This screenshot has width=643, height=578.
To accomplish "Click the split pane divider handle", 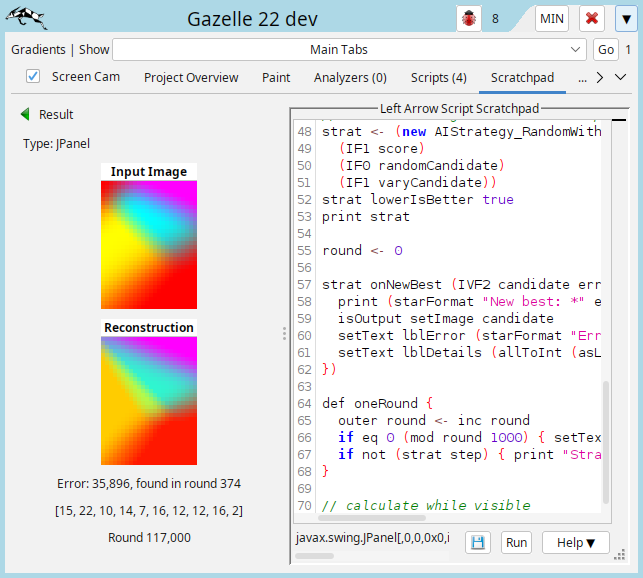I will pos(284,333).
